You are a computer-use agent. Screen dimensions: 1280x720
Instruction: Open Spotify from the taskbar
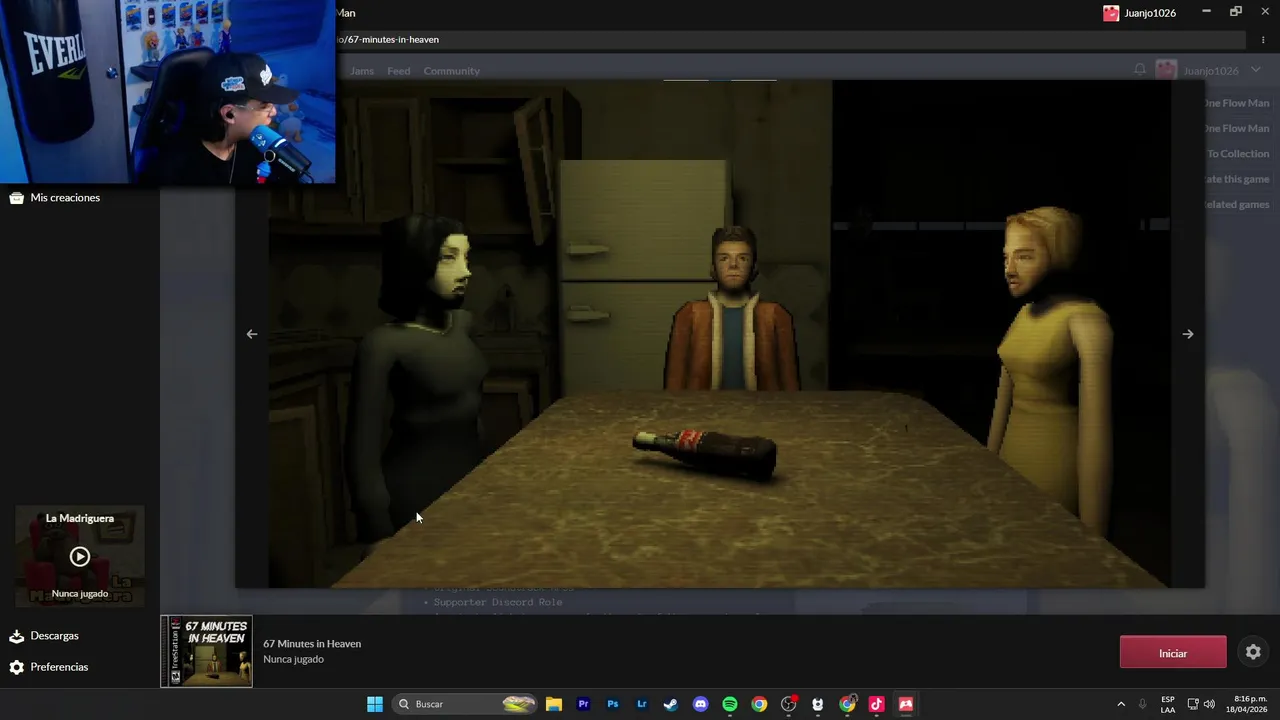pos(730,704)
